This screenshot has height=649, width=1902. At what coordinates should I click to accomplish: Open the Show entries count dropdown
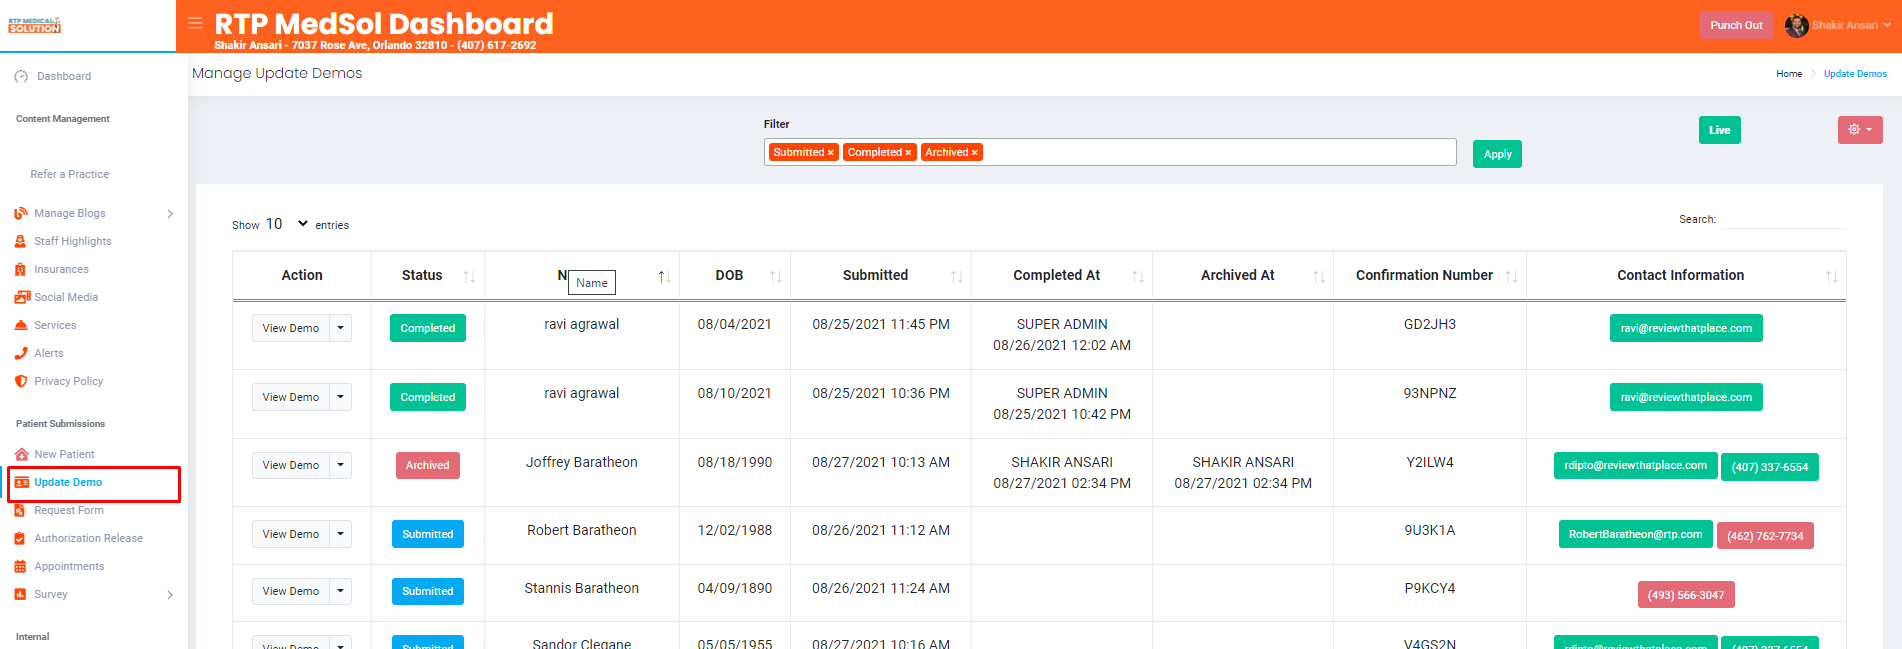(x=287, y=224)
